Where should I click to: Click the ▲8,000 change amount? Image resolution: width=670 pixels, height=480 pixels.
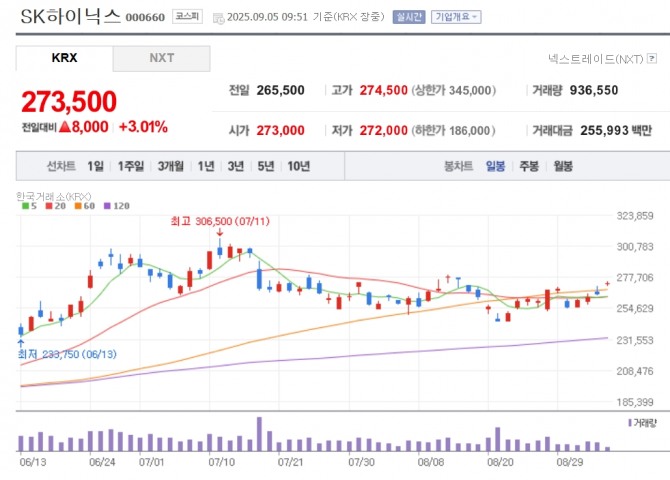[x=84, y=127]
